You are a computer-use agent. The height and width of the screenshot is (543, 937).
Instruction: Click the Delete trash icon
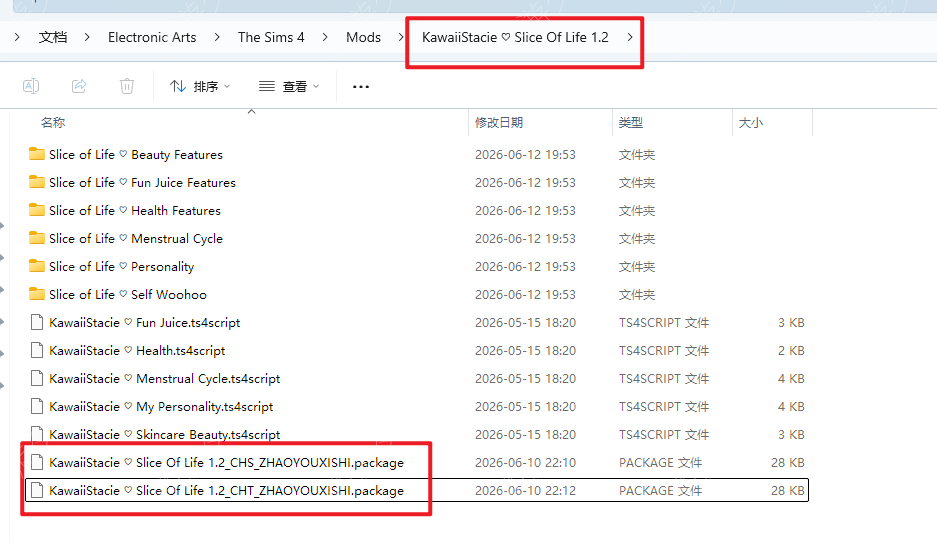[x=127, y=86]
